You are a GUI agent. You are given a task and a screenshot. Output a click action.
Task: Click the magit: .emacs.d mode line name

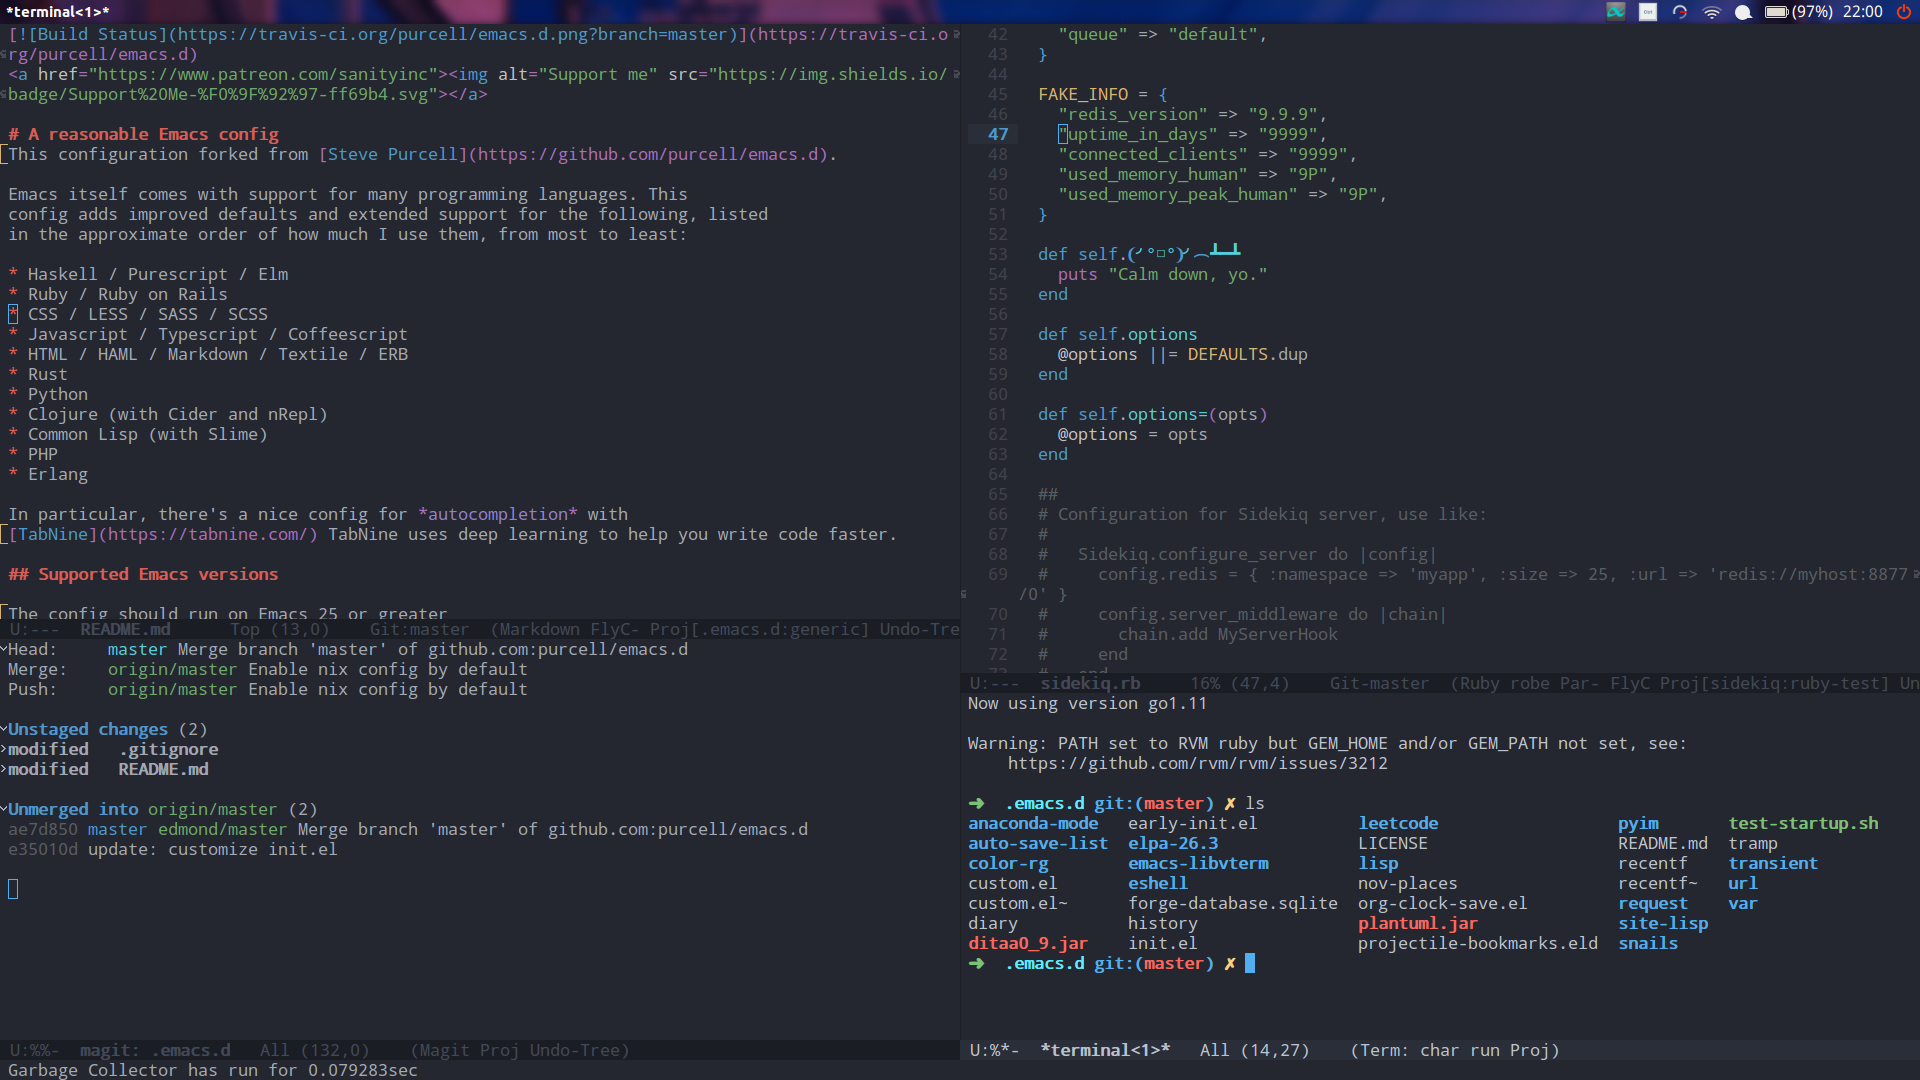pos(155,1050)
